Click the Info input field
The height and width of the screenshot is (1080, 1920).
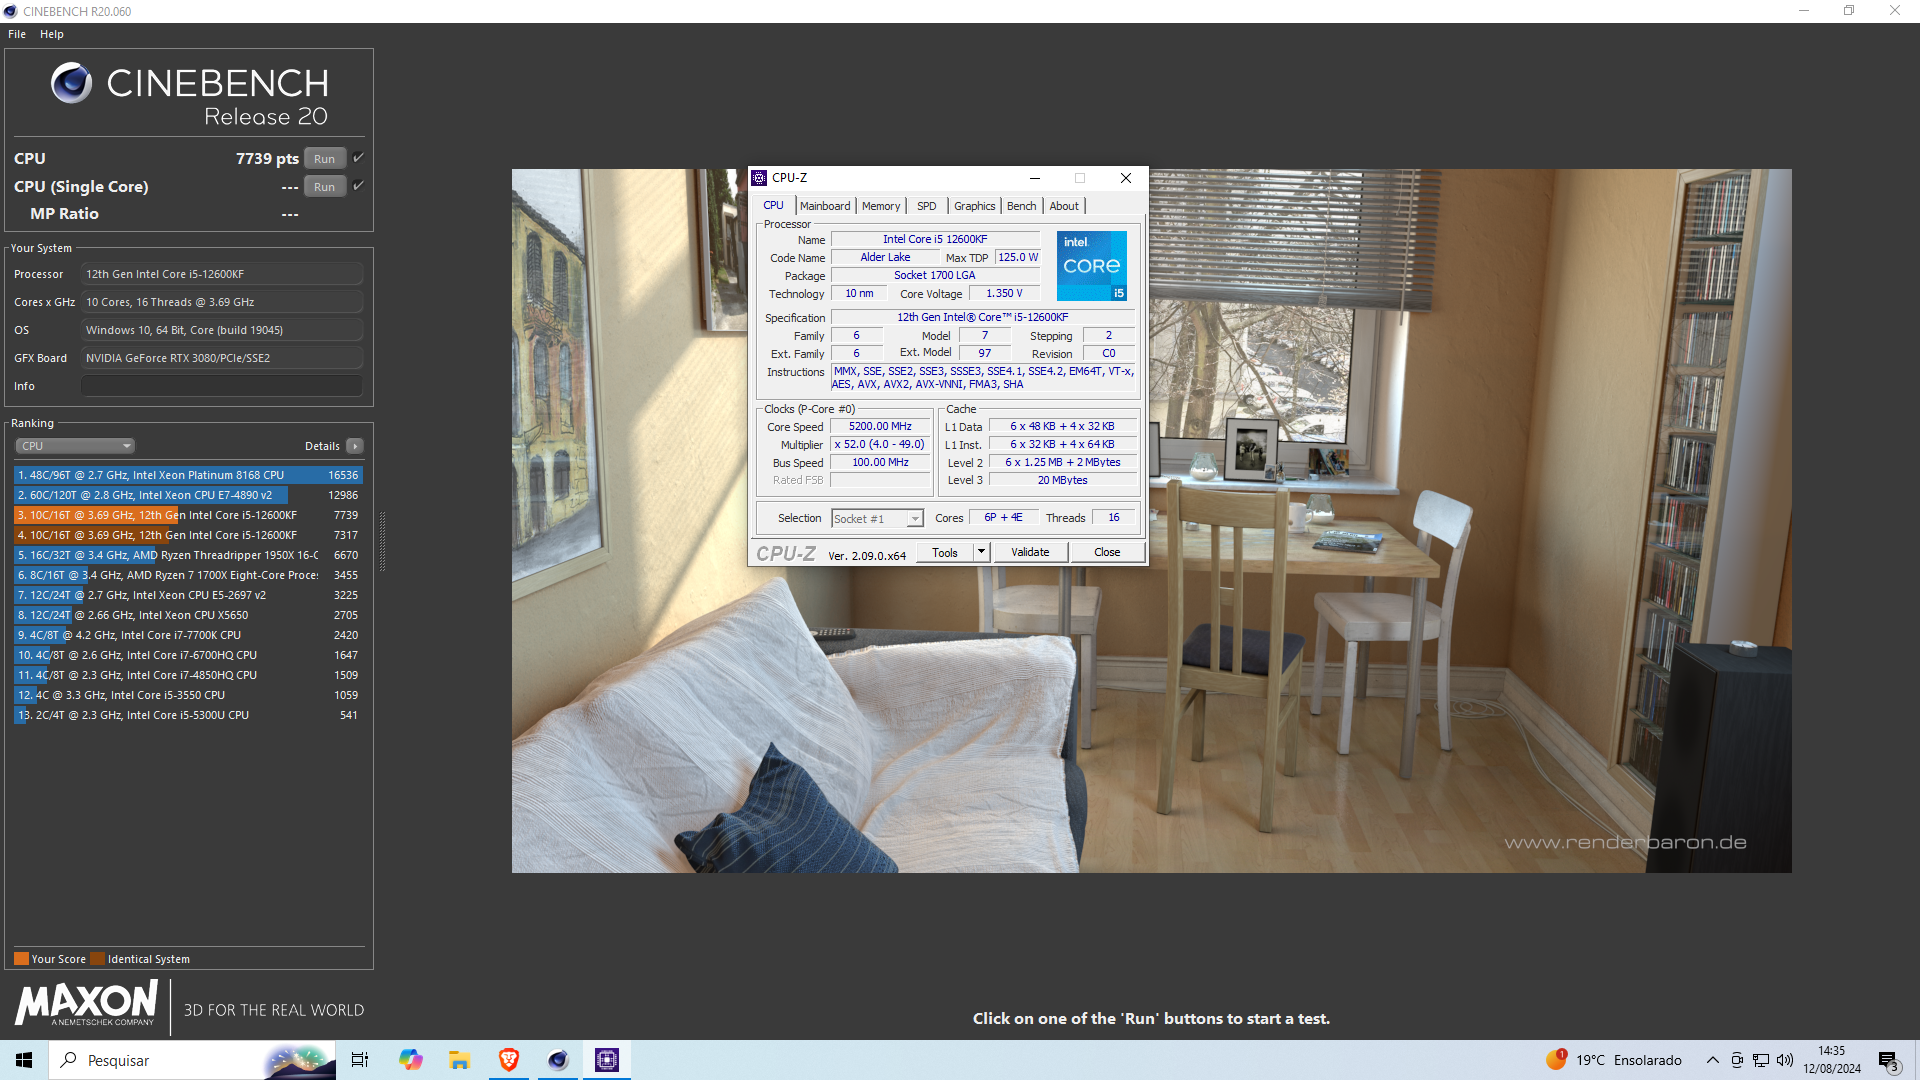click(x=222, y=386)
